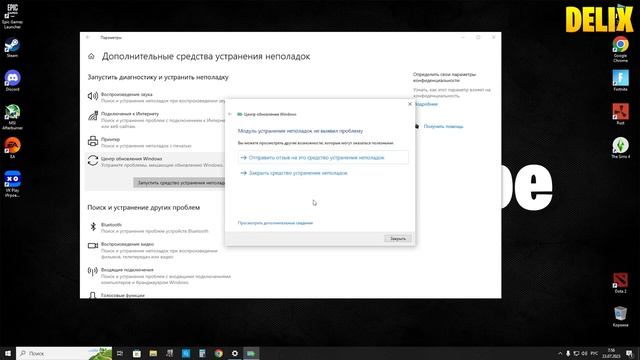Open the notification center icon
640x360 pixels.
pos(629,353)
